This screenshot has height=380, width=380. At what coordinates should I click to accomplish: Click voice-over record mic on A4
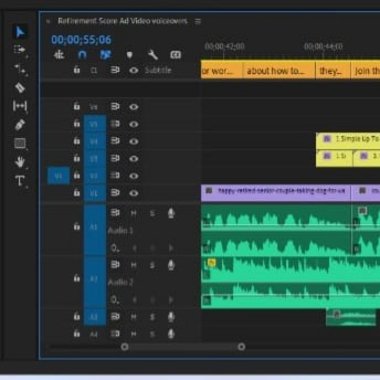171,333
